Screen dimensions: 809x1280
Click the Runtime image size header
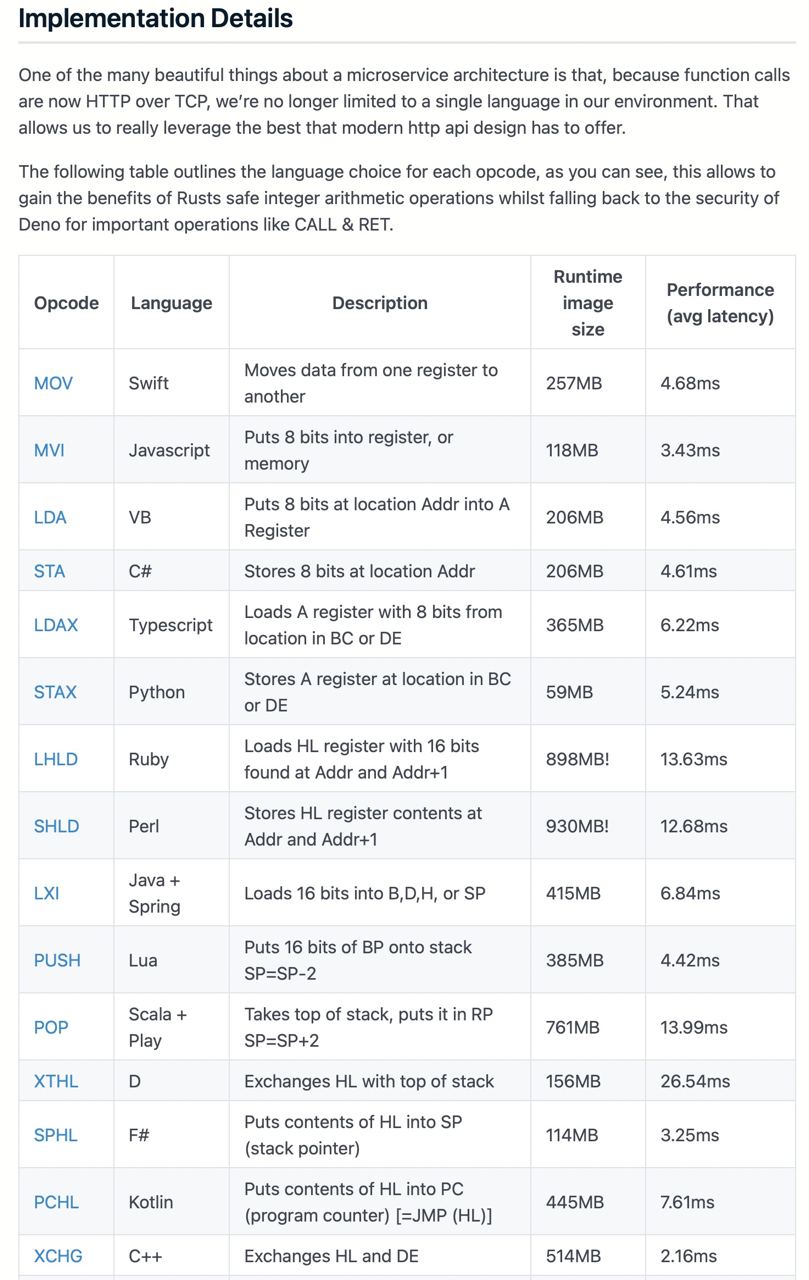tap(588, 303)
